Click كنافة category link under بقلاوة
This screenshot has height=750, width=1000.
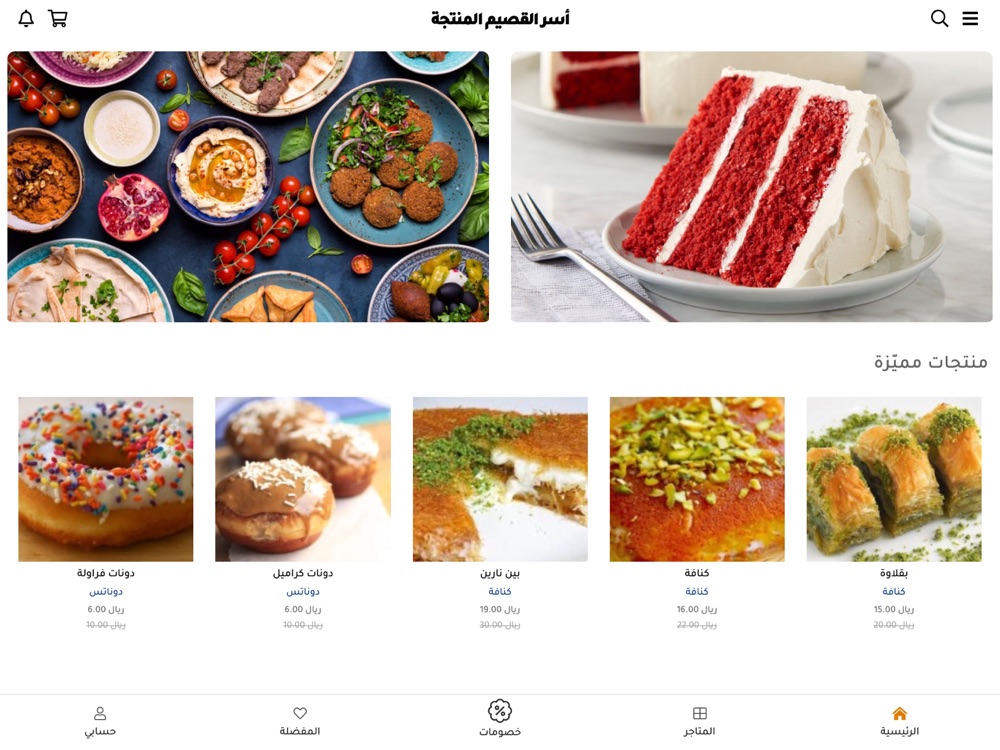coord(893,591)
